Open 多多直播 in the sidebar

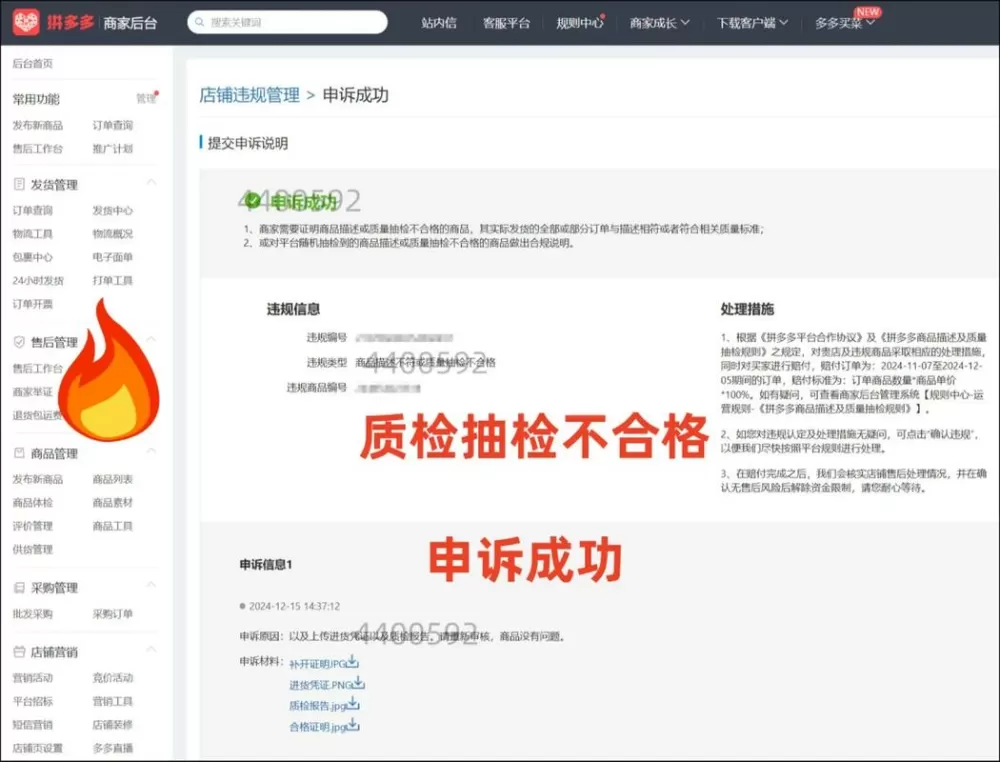click(x=113, y=748)
